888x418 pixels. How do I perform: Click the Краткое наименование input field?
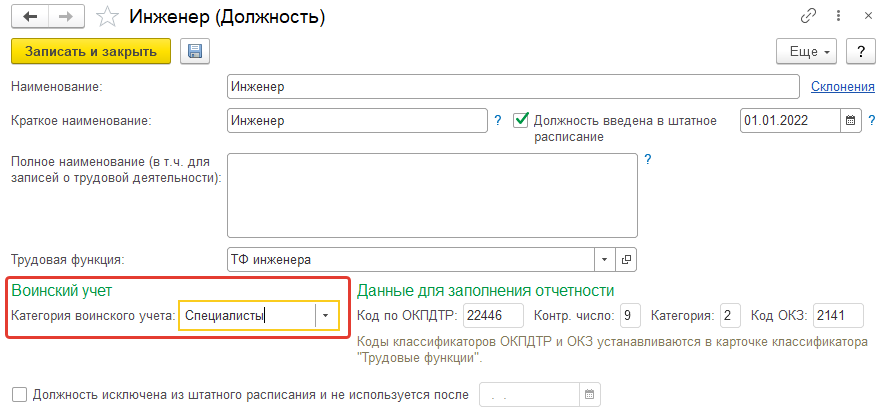[357, 121]
